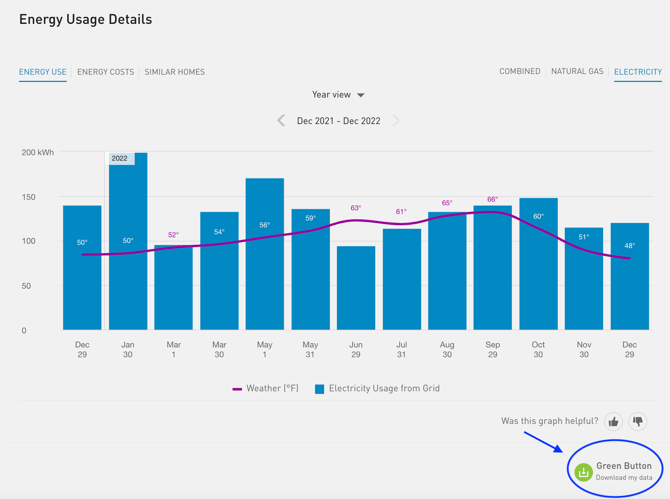Viewport: 670px width, 499px height.
Task: Click the Download my data link
Action: click(x=624, y=478)
